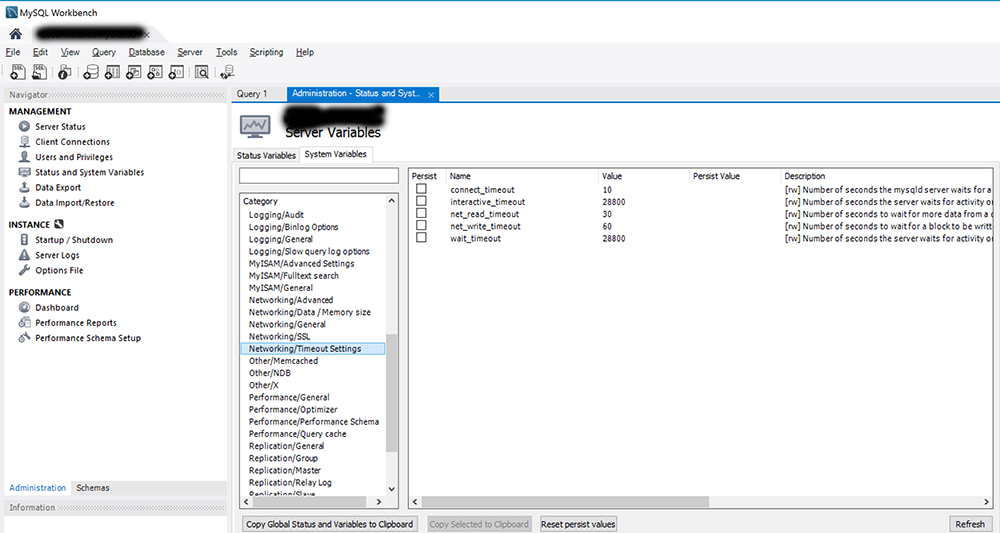1000x533 pixels.
Task: Open Performance Schema Setup
Action: point(88,338)
